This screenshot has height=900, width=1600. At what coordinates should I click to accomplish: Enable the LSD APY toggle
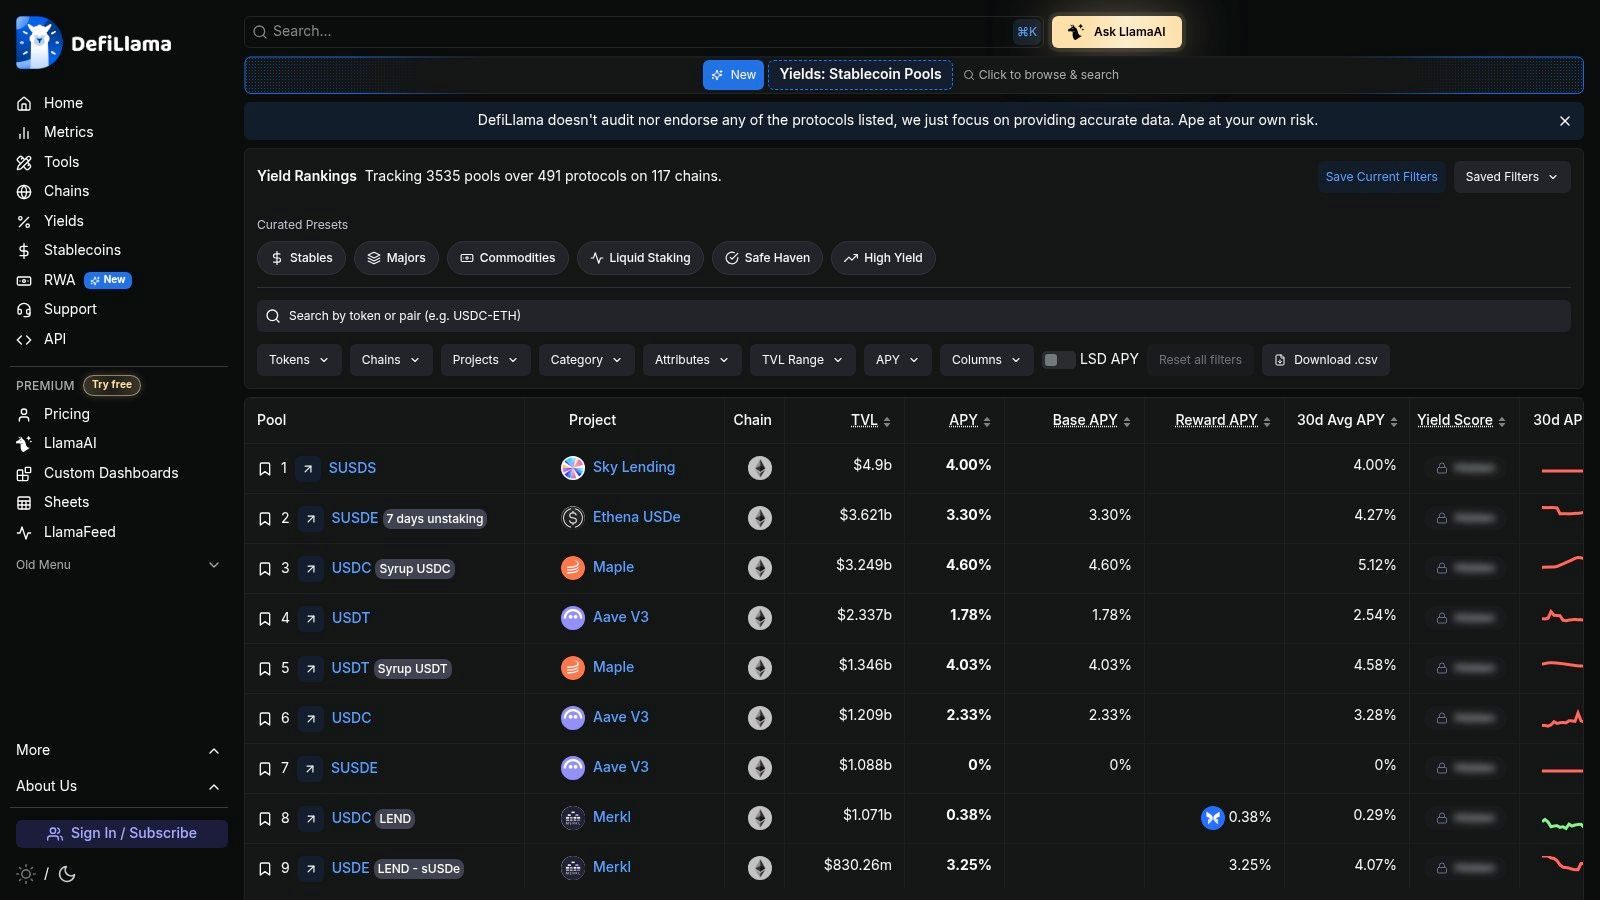point(1057,359)
